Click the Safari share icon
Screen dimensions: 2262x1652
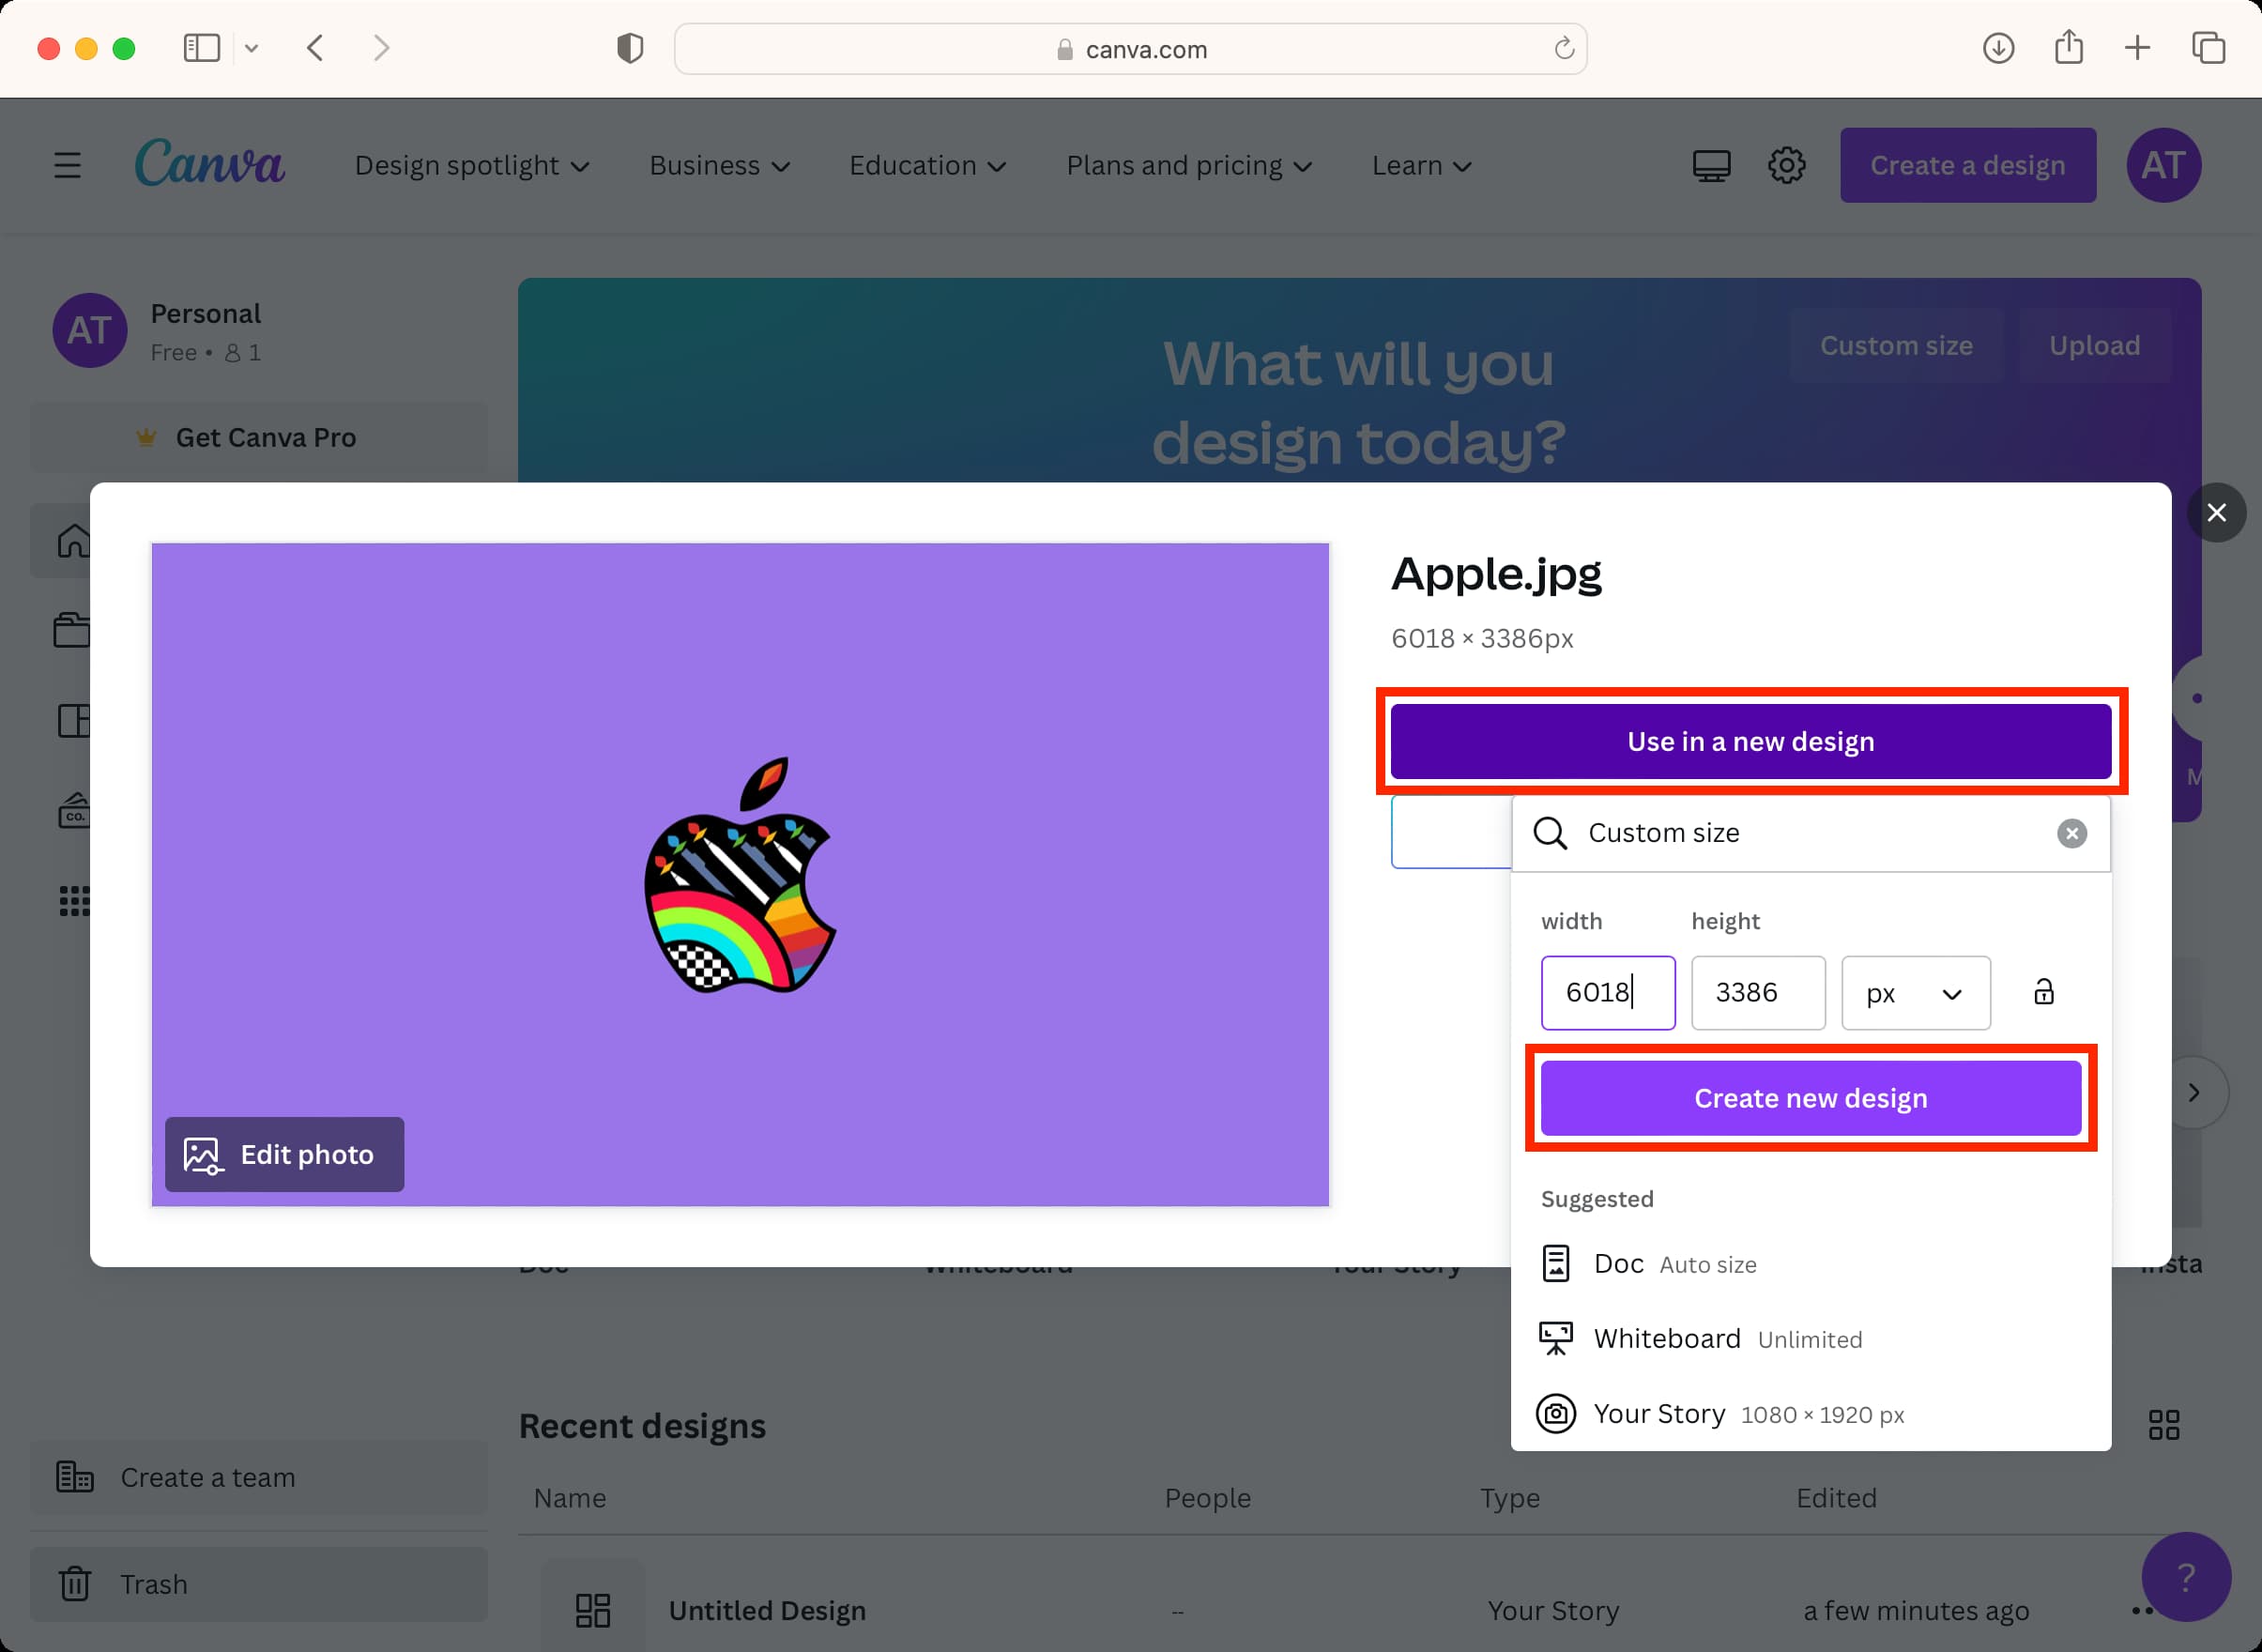tap(2068, 47)
